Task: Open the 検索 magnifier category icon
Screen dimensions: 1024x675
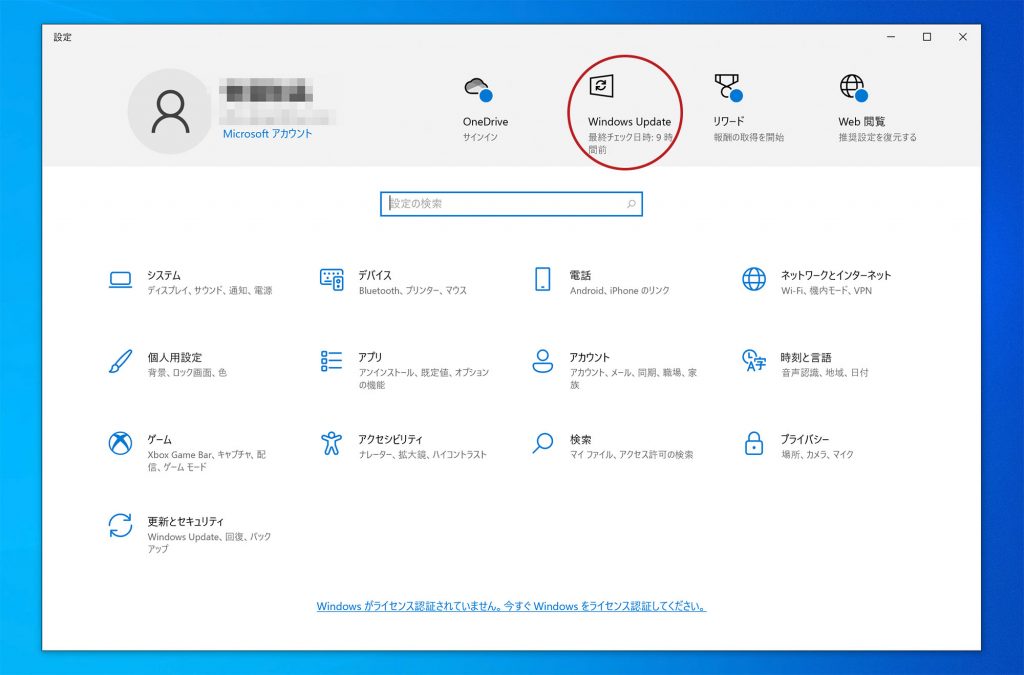Action: pyautogui.click(x=543, y=443)
